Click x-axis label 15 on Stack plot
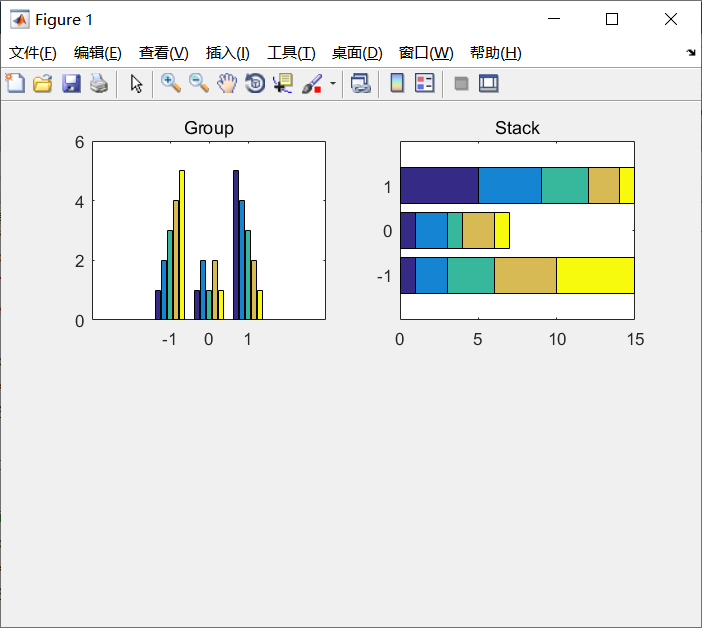This screenshot has width=702, height=628. pos(635,339)
